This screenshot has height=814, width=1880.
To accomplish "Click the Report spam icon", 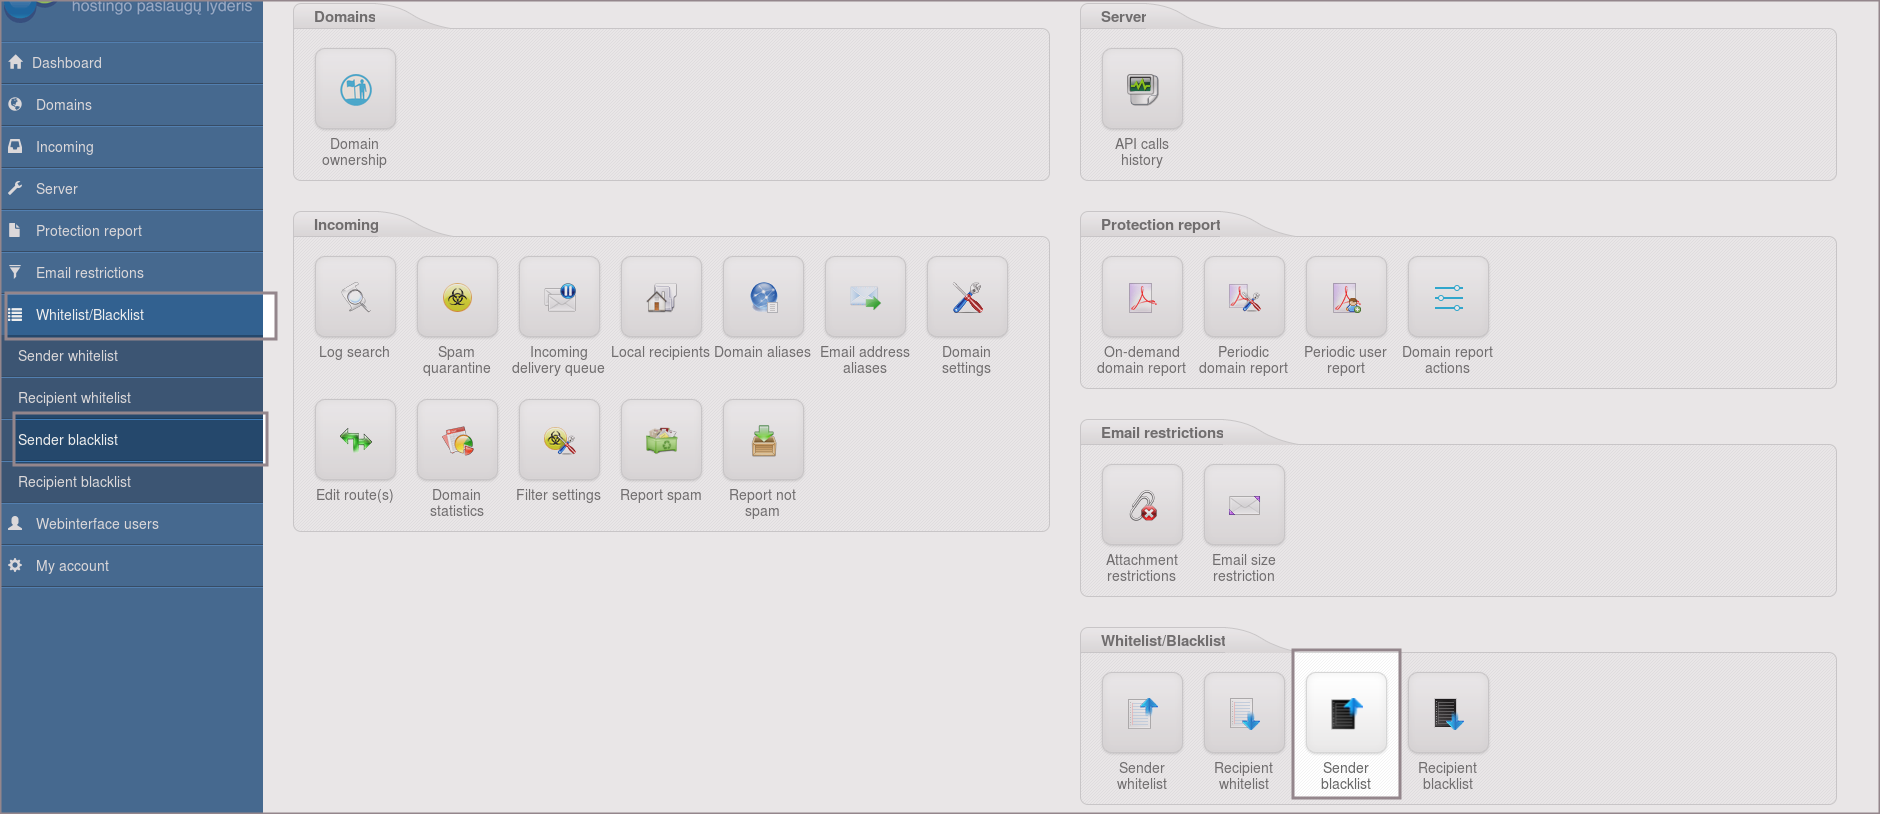I will click(x=661, y=441).
